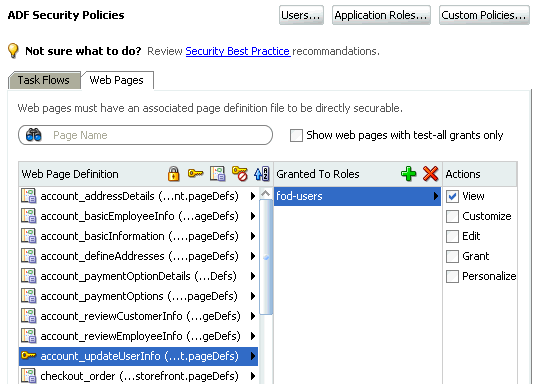Image resolution: width=536 pixels, height=384 pixels.
Task: Click the A-Z sort icon
Action: [x=262, y=174]
